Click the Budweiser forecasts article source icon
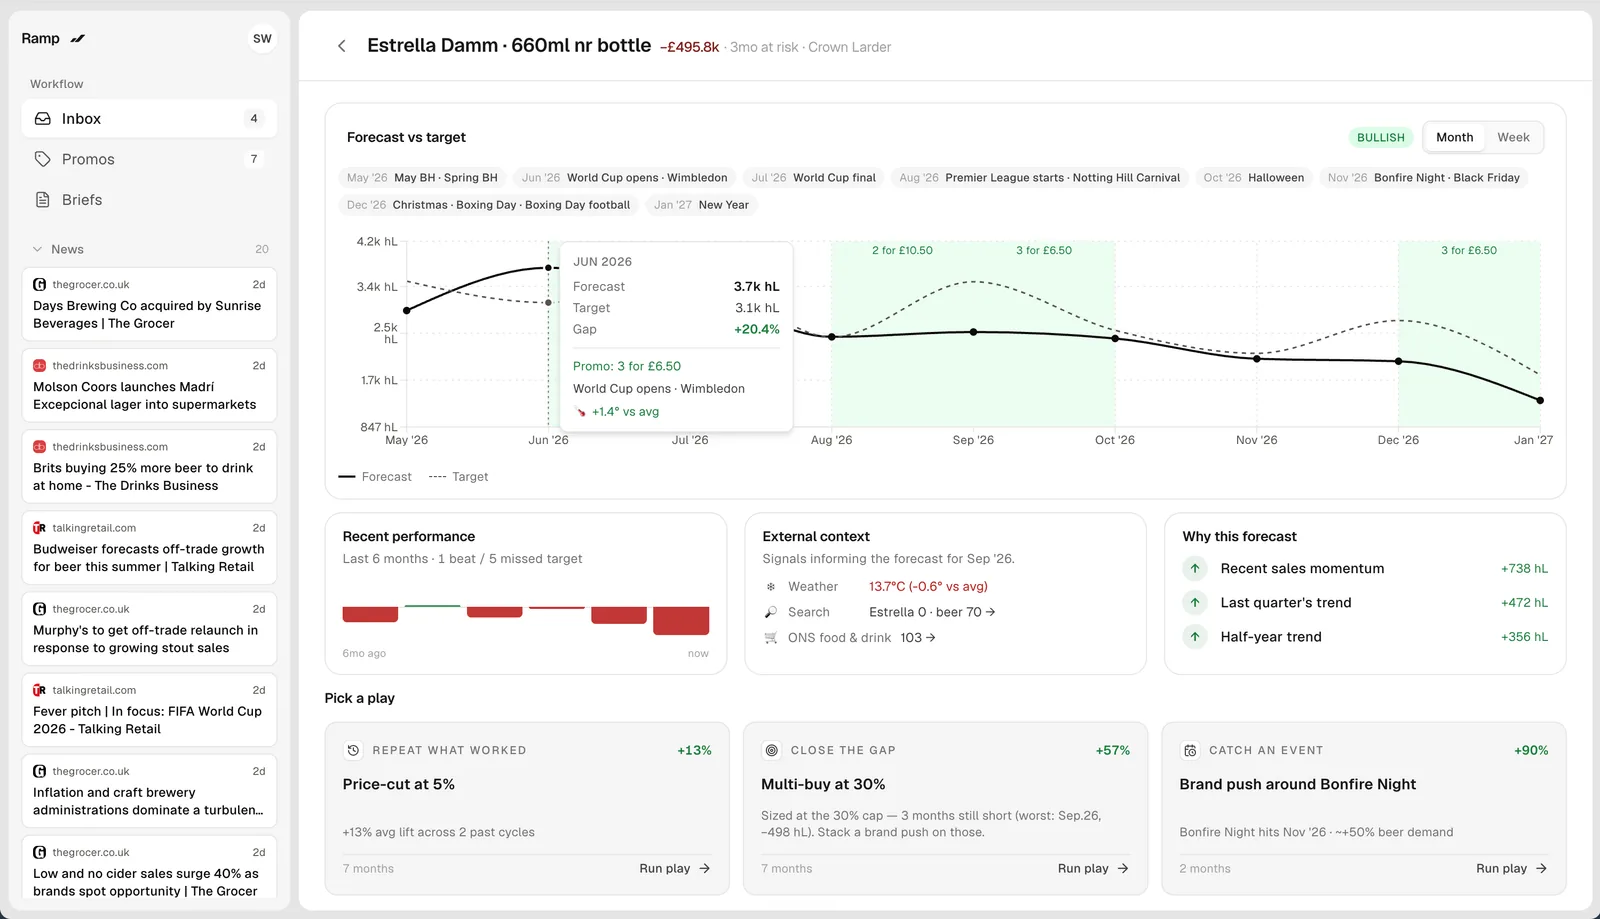 click(x=40, y=528)
